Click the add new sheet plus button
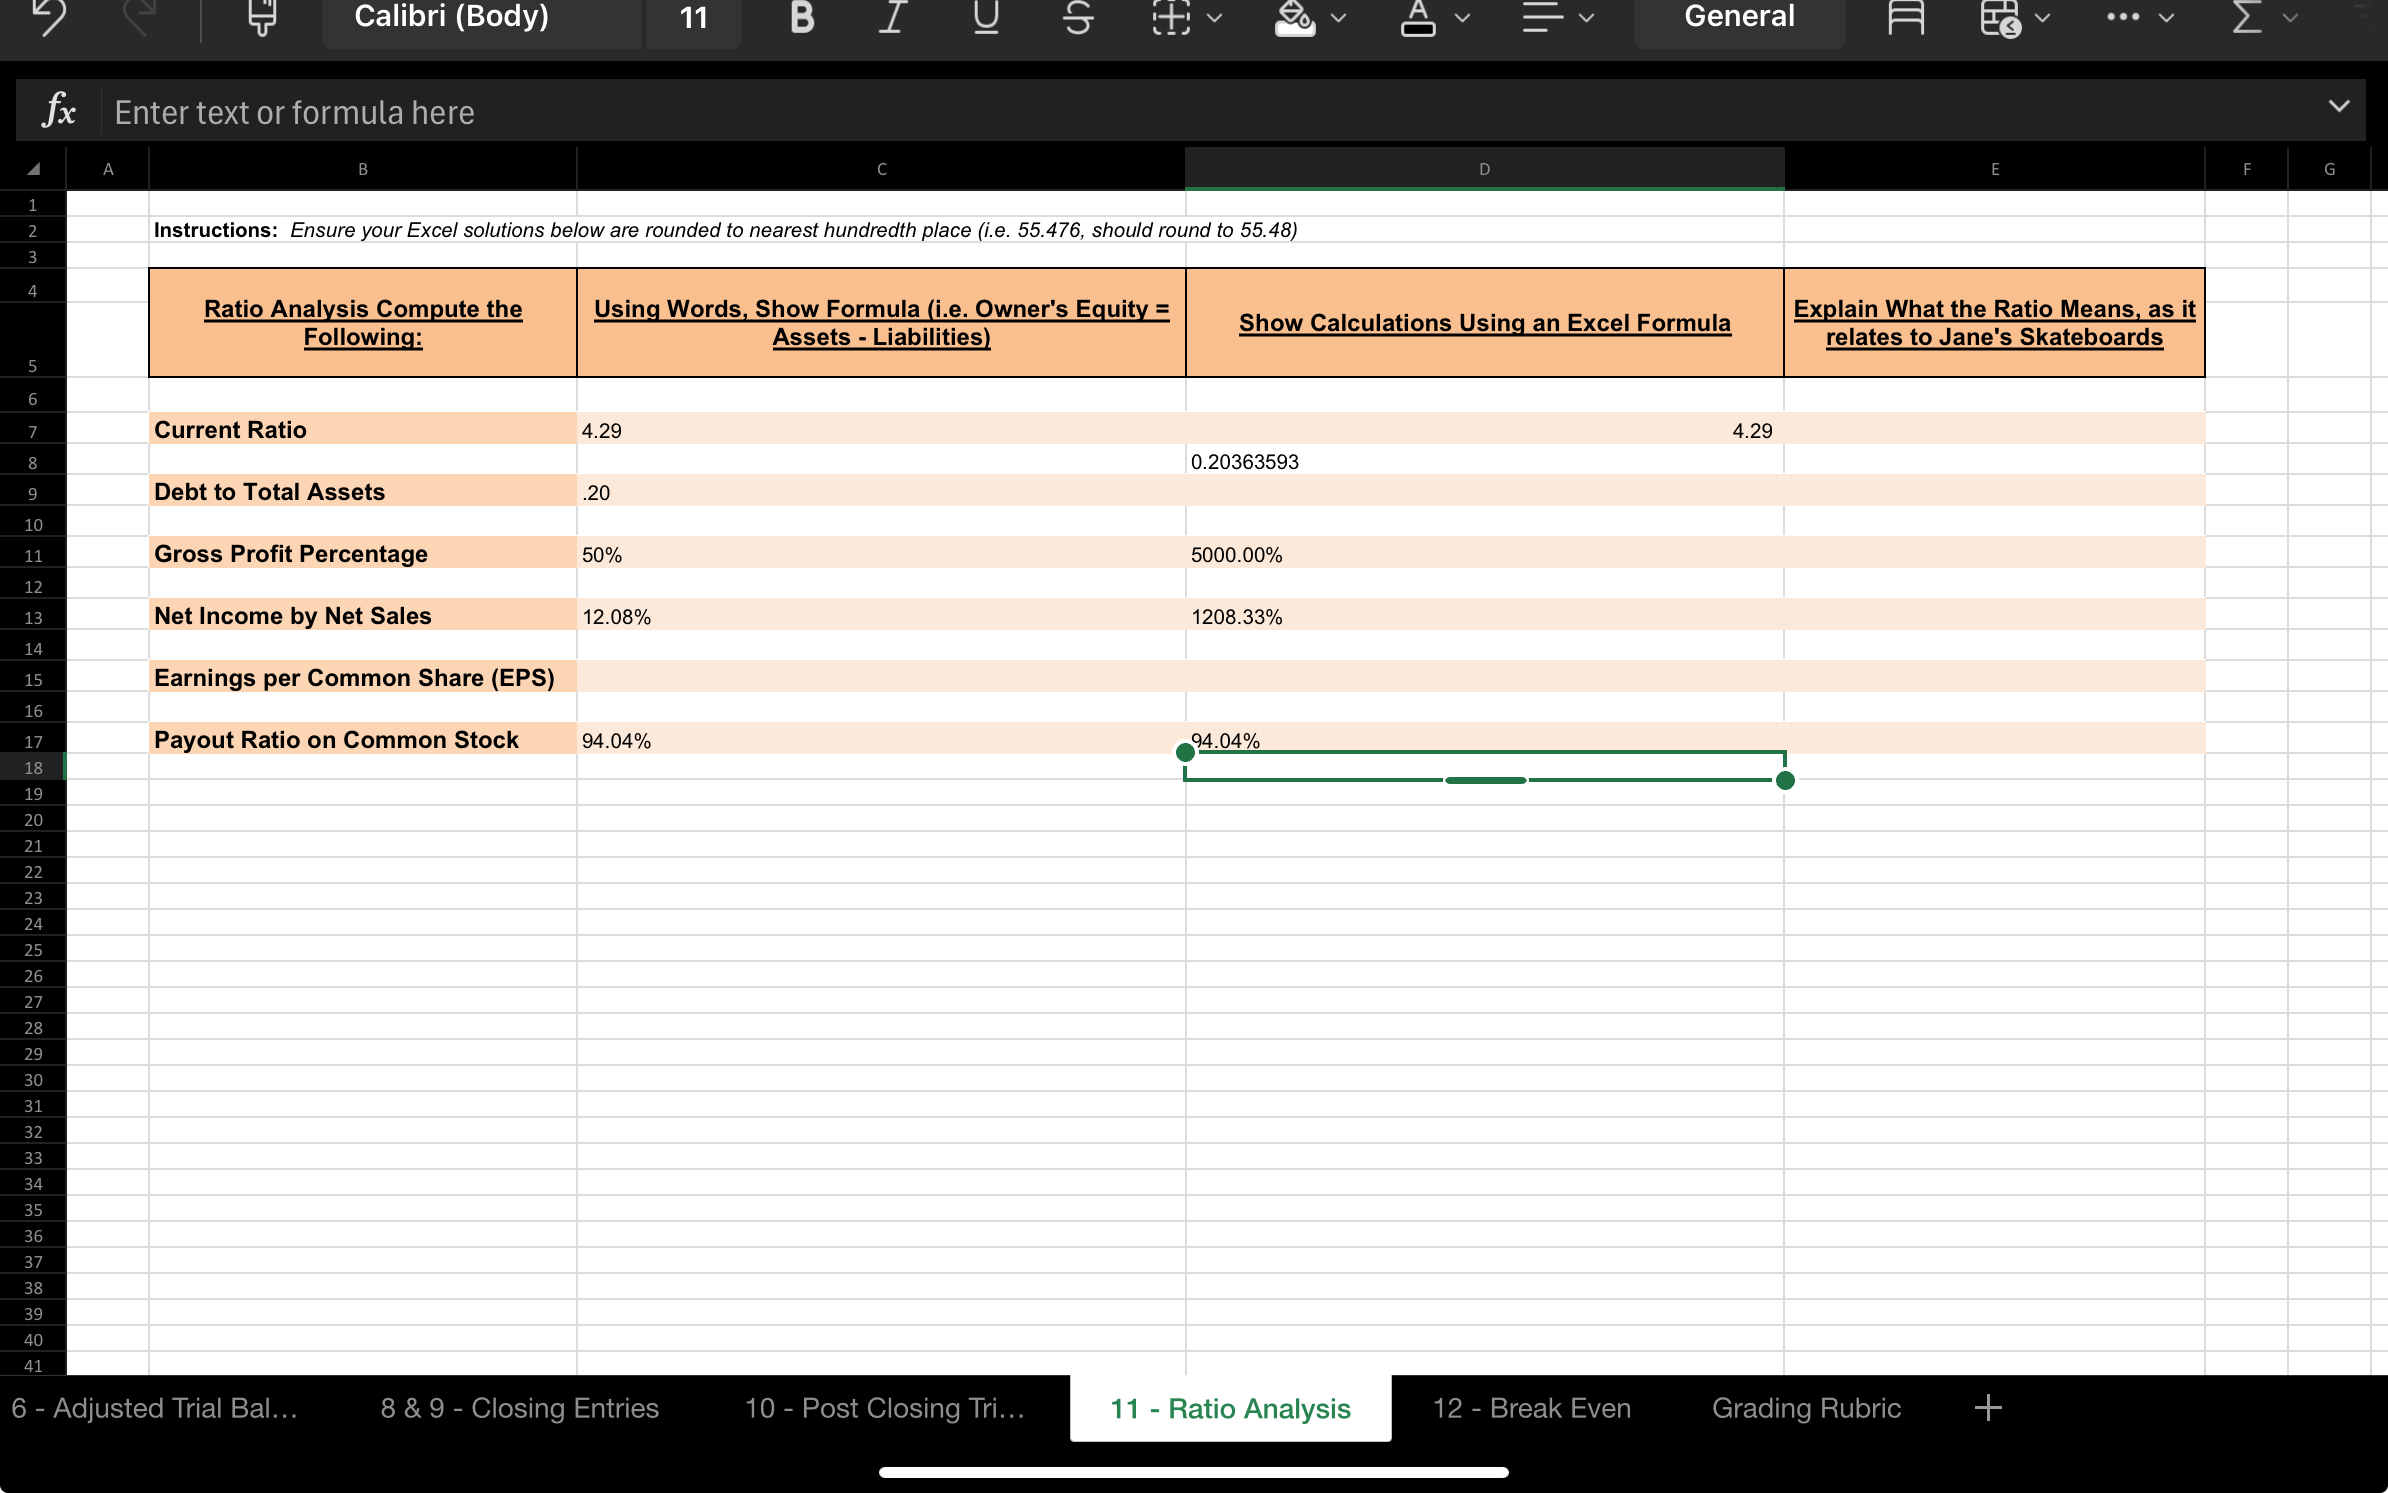The width and height of the screenshot is (2388, 1493). click(x=1988, y=1408)
